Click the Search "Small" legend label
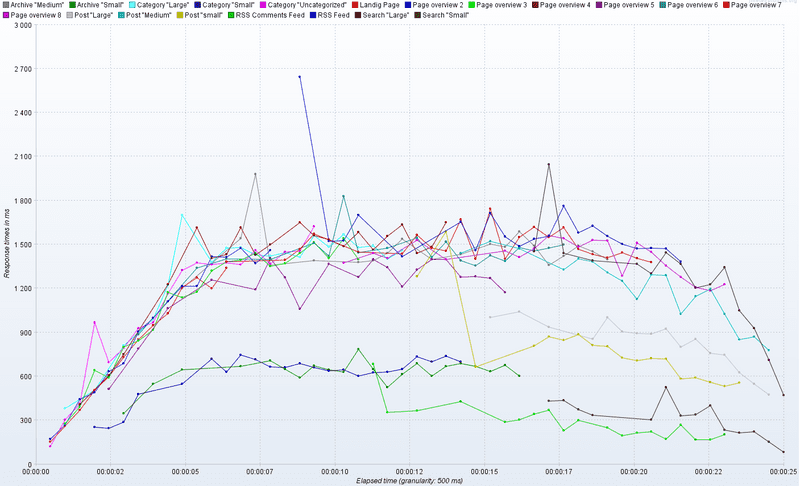This screenshot has width=800, height=486. (445, 15)
